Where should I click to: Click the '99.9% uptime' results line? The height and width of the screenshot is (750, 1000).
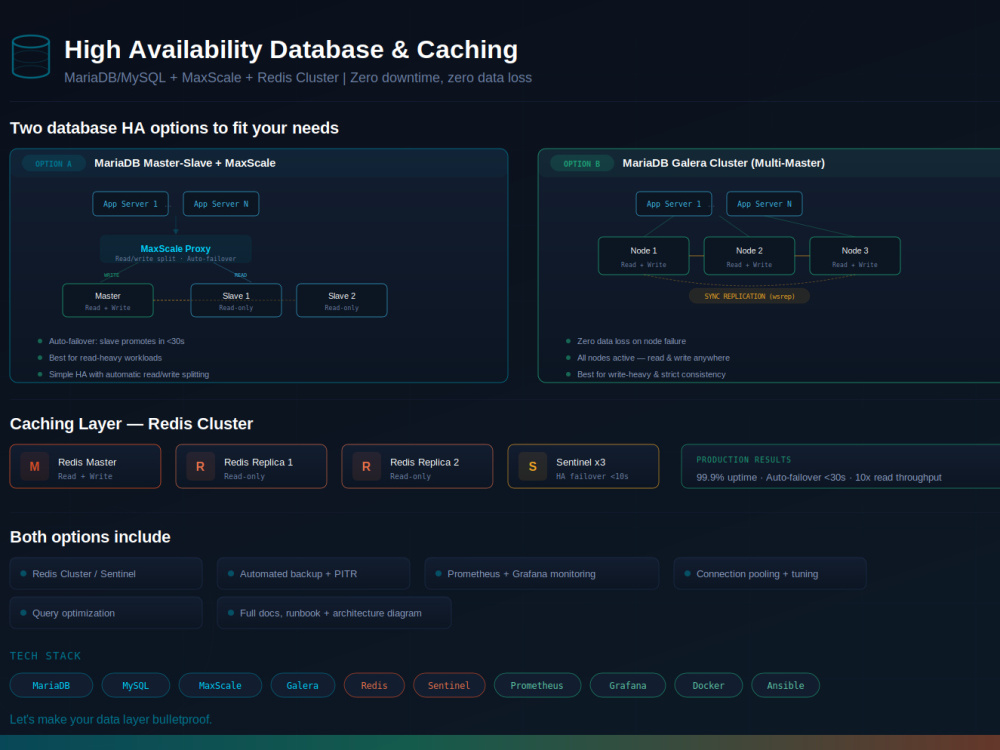[819, 477]
